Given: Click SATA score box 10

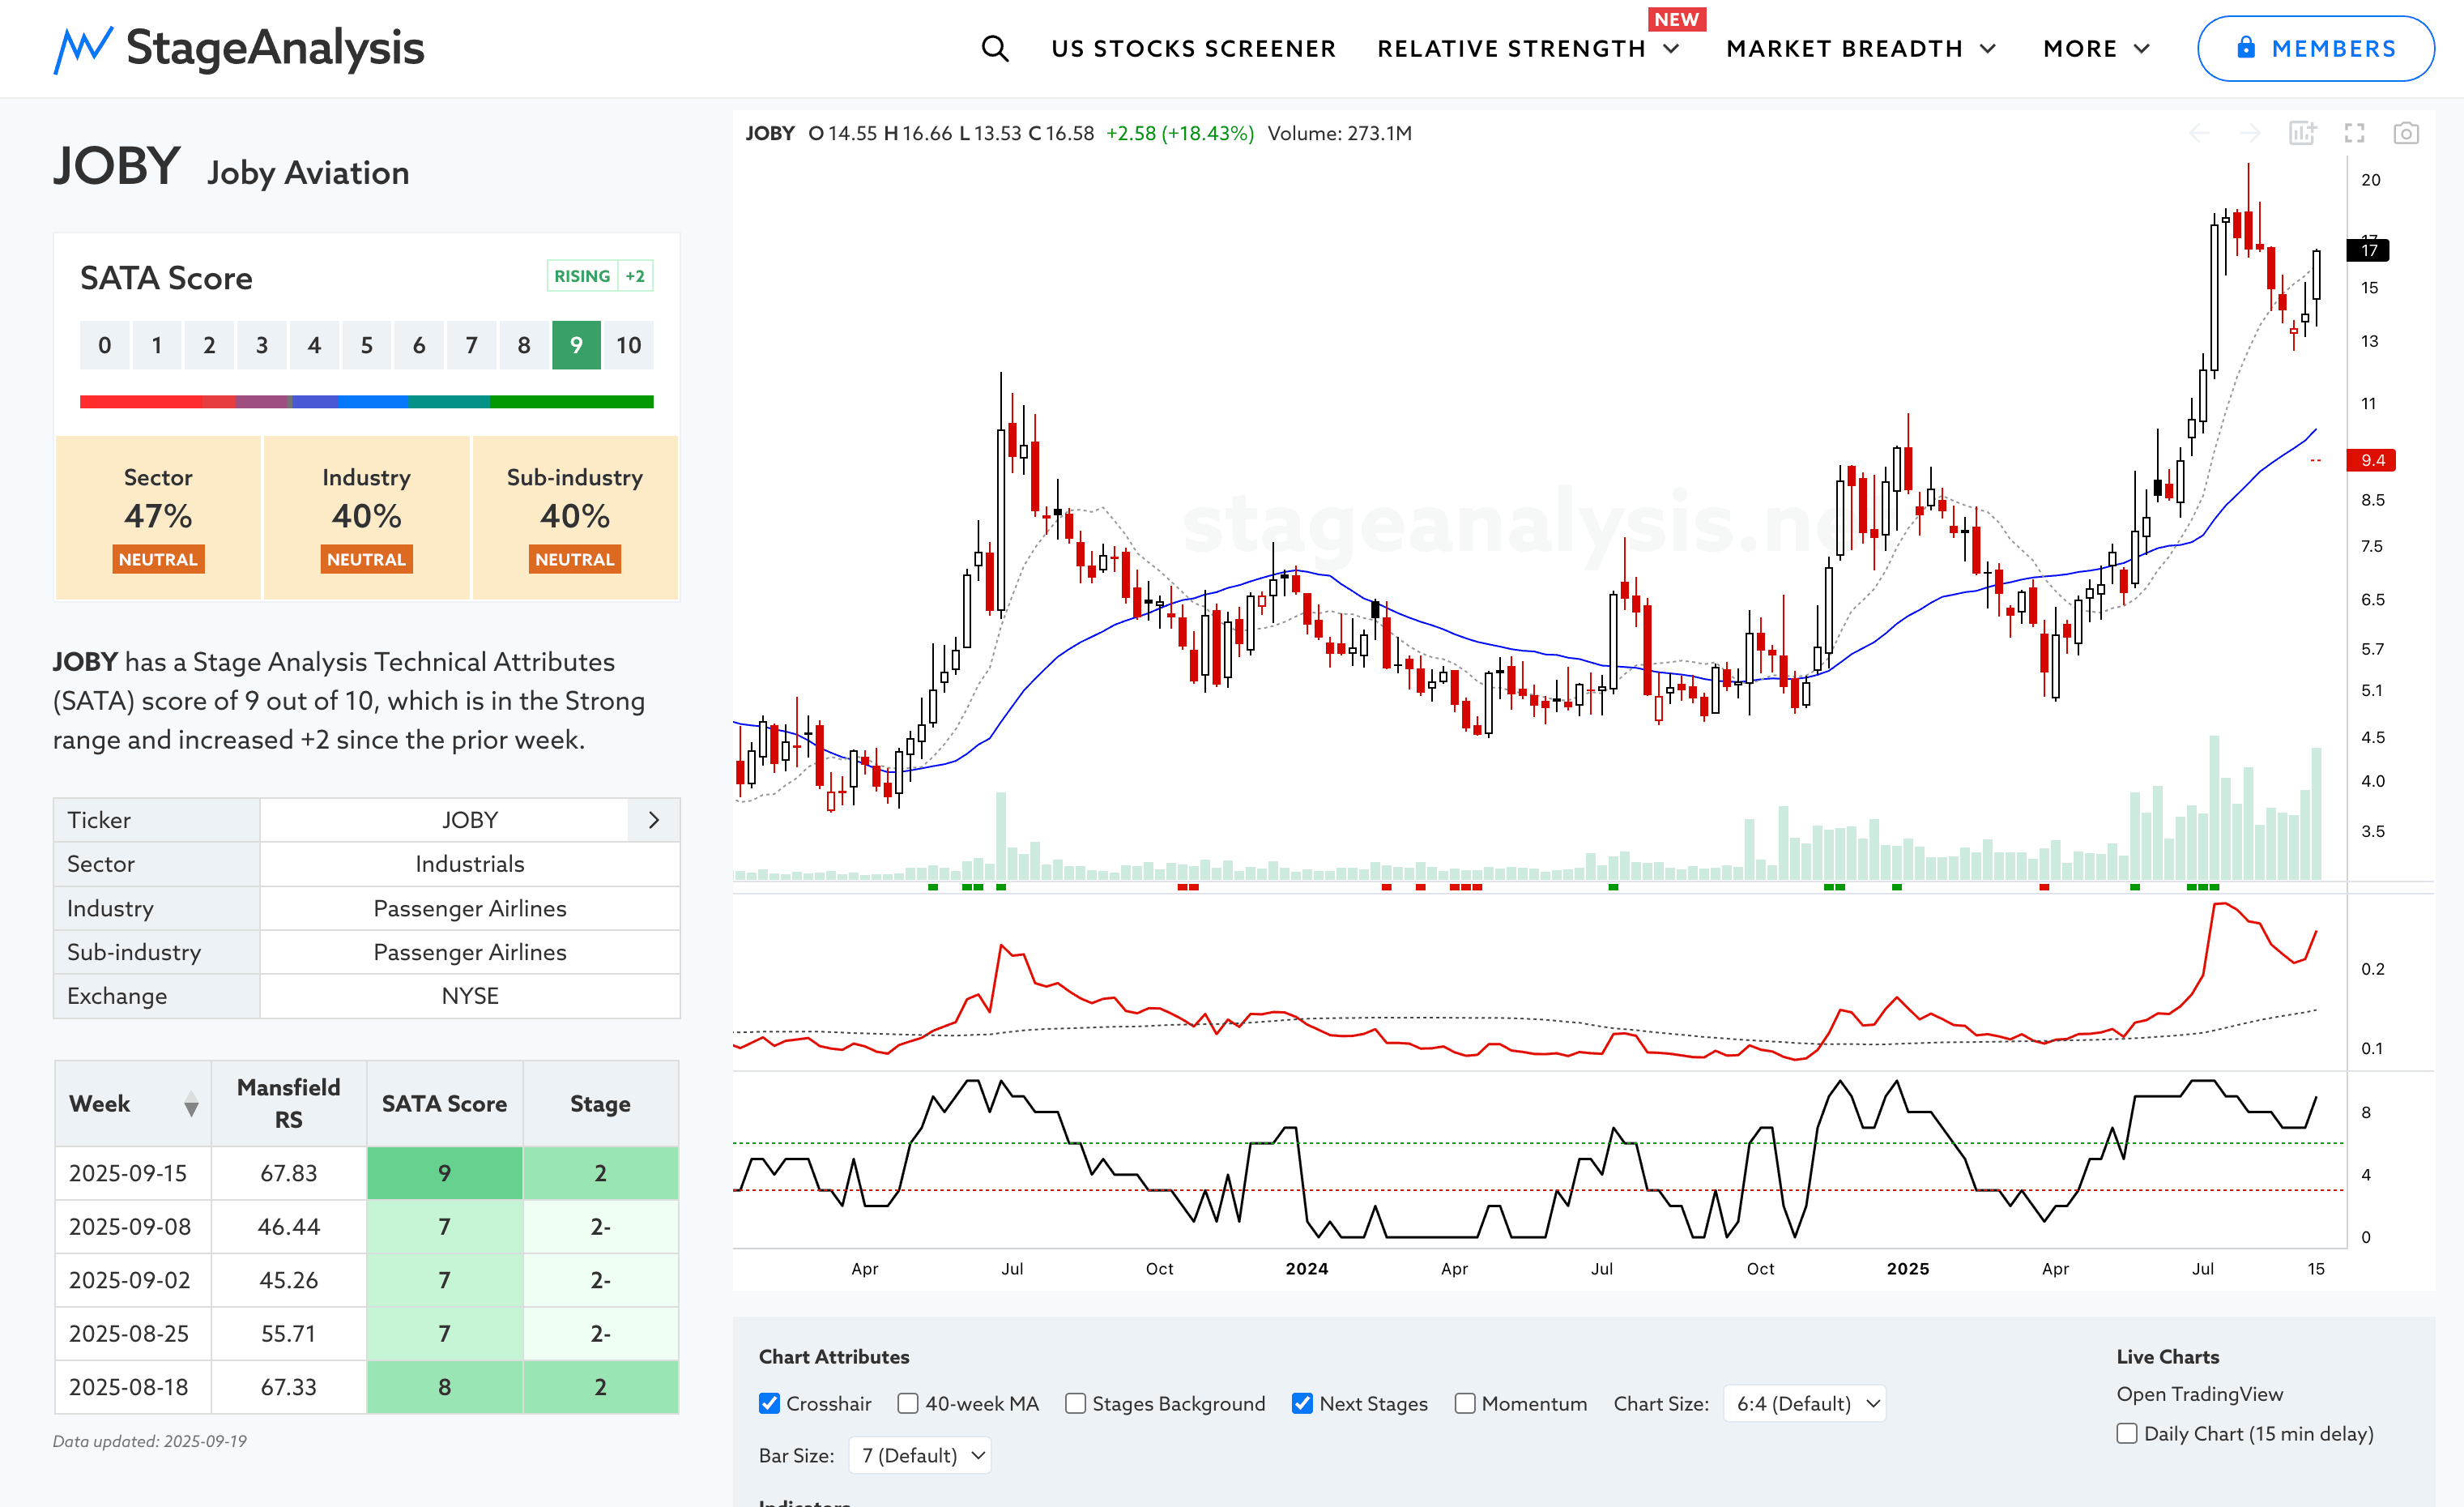Looking at the screenshot, I should pos(628,345).
